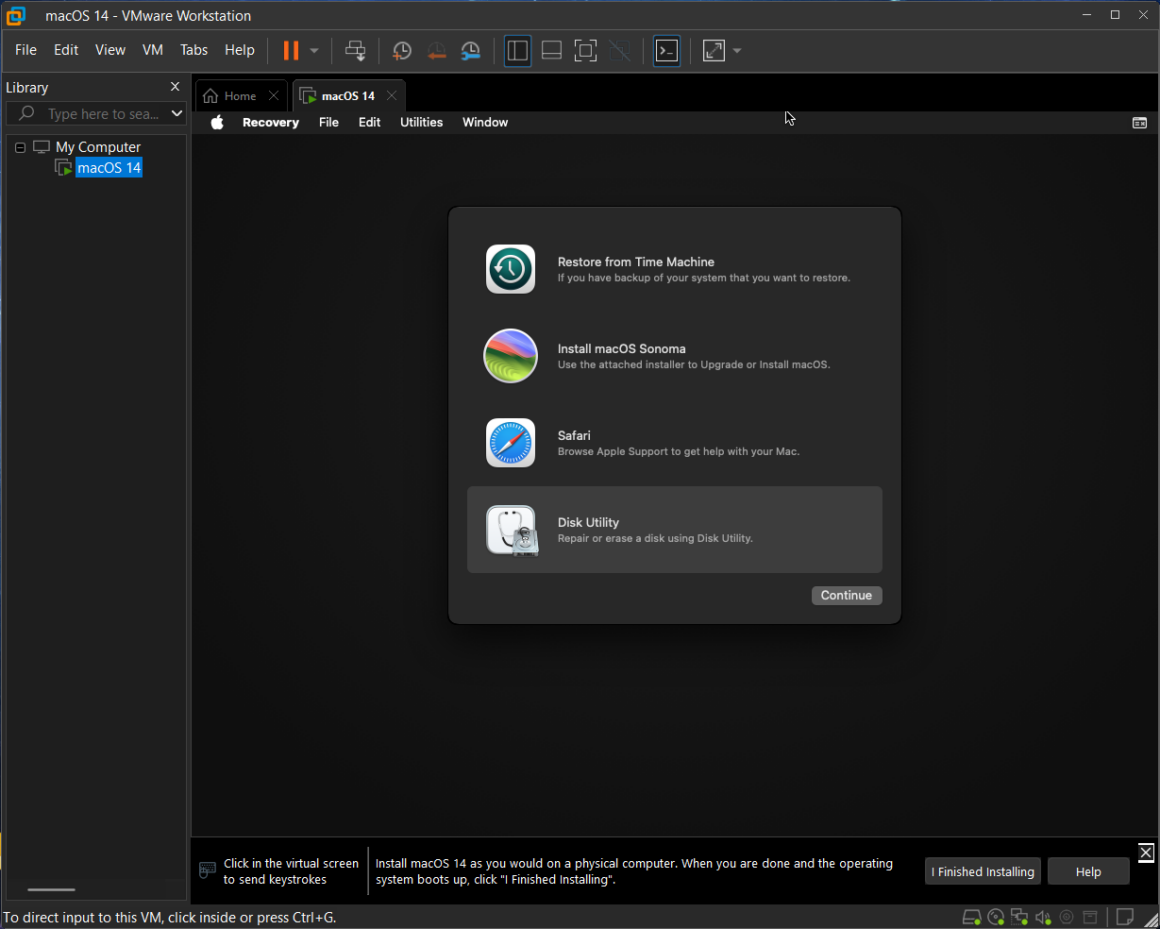Open the guest macOS File menu
This screenshot has width=1160, height=929.
pos(328,123)
